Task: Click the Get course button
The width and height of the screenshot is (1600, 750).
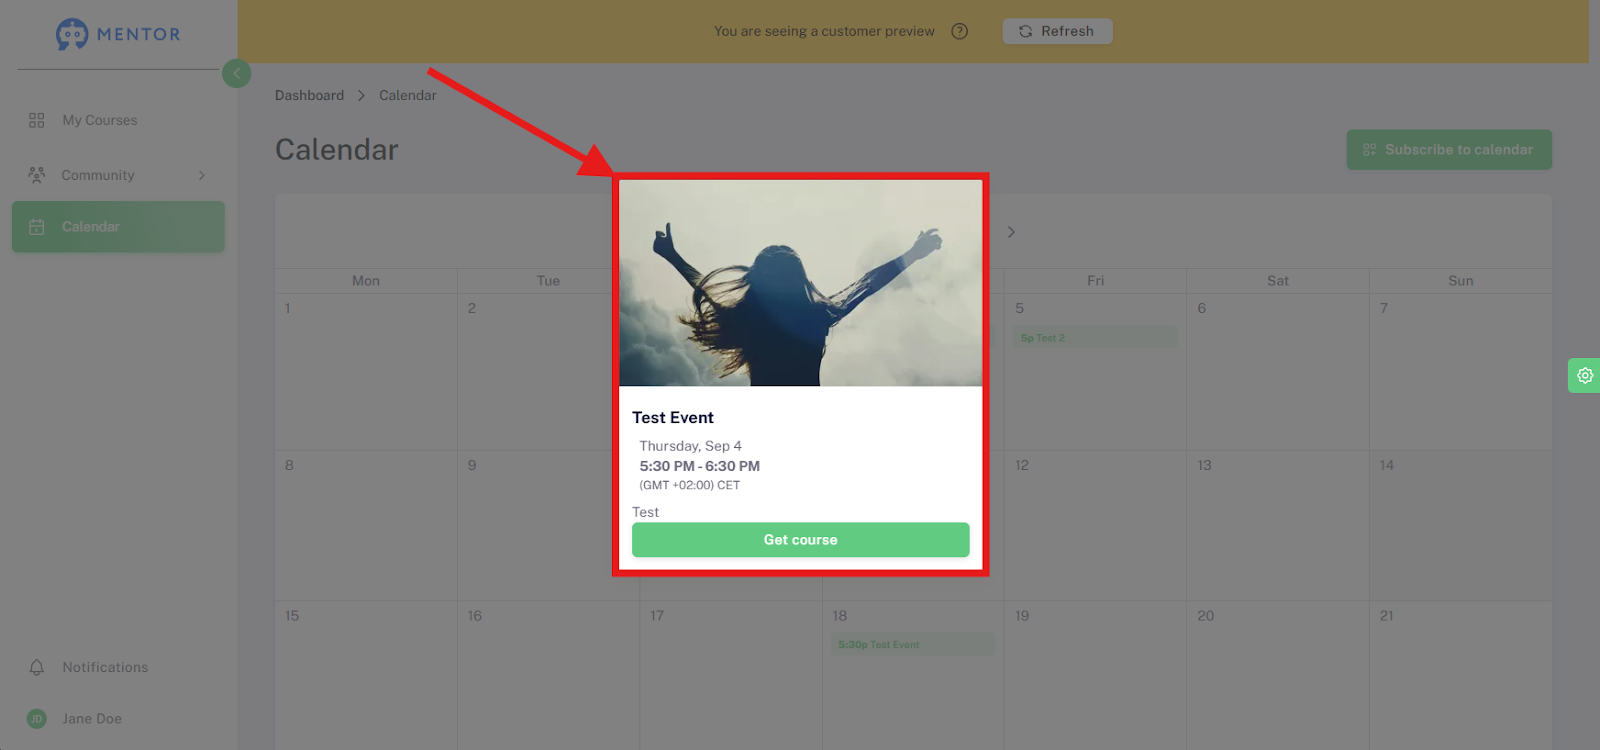Action: (x=800, y=540)
